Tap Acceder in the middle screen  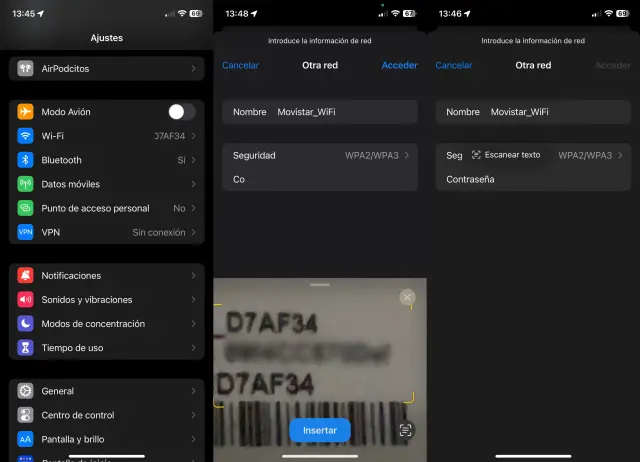pyautogui.click(x=399, y=65)
